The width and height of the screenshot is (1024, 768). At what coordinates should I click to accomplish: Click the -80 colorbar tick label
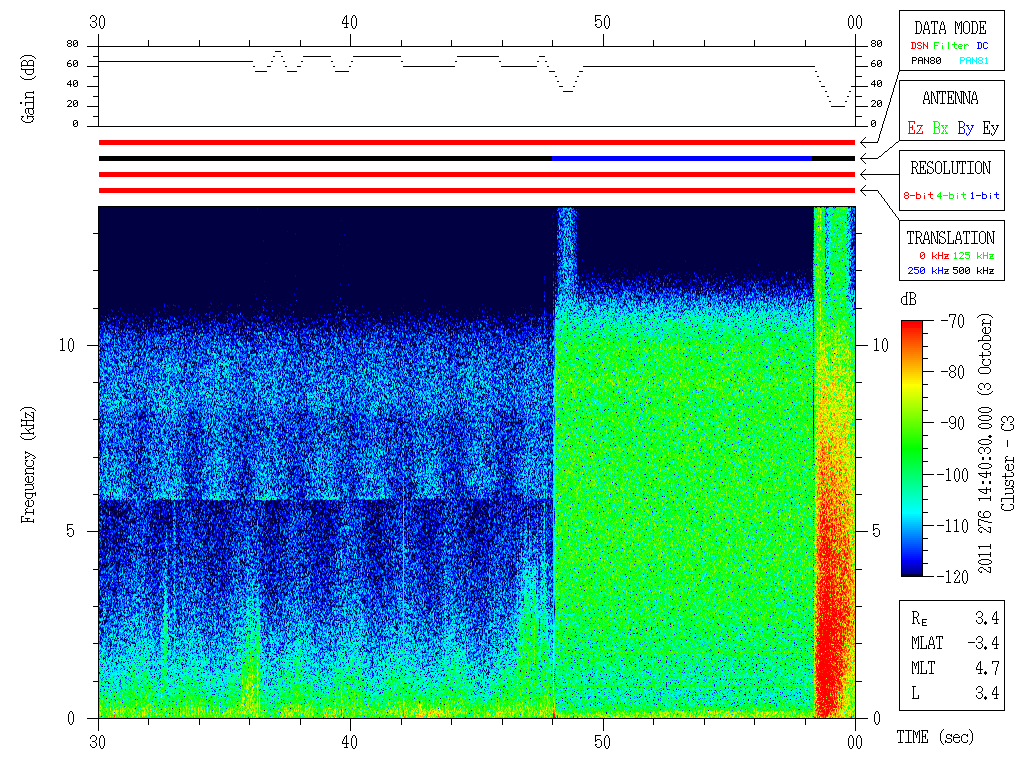pos(953,372)
